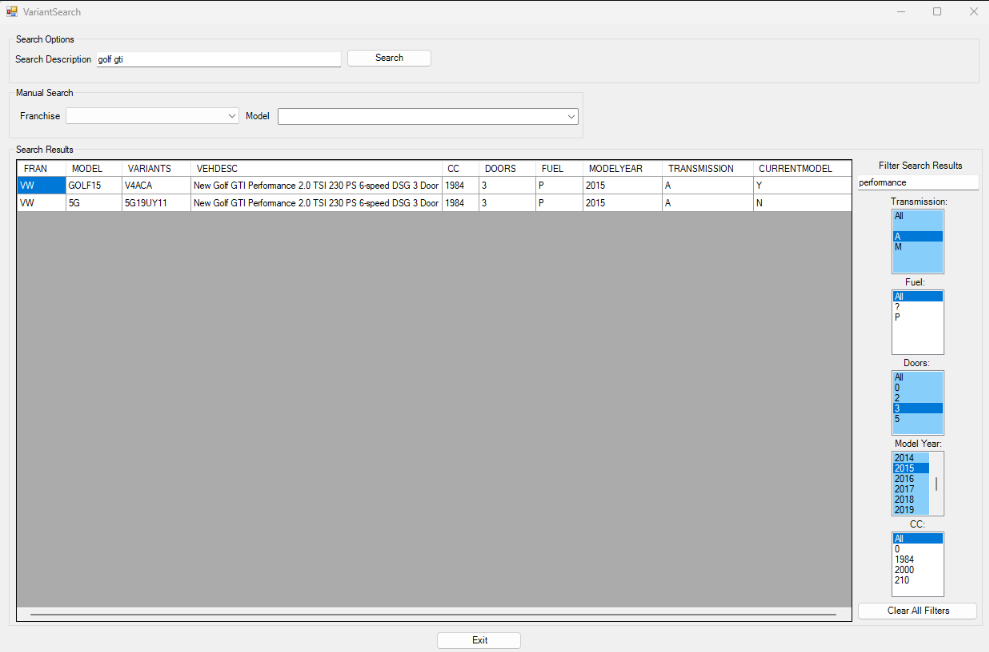The height and width of the screenshot is (652, 989).
Task: Open the Franchise dropdown
Action: [x=152, y=116]
